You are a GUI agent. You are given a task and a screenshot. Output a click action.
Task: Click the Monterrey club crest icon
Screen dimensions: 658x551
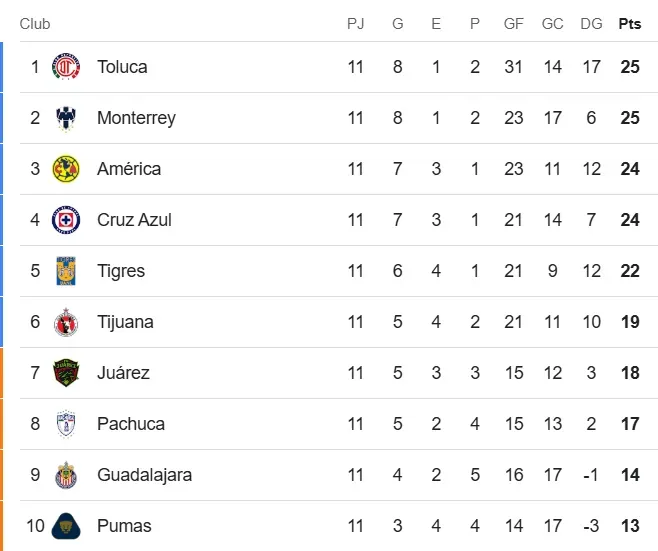coord(66,118)
